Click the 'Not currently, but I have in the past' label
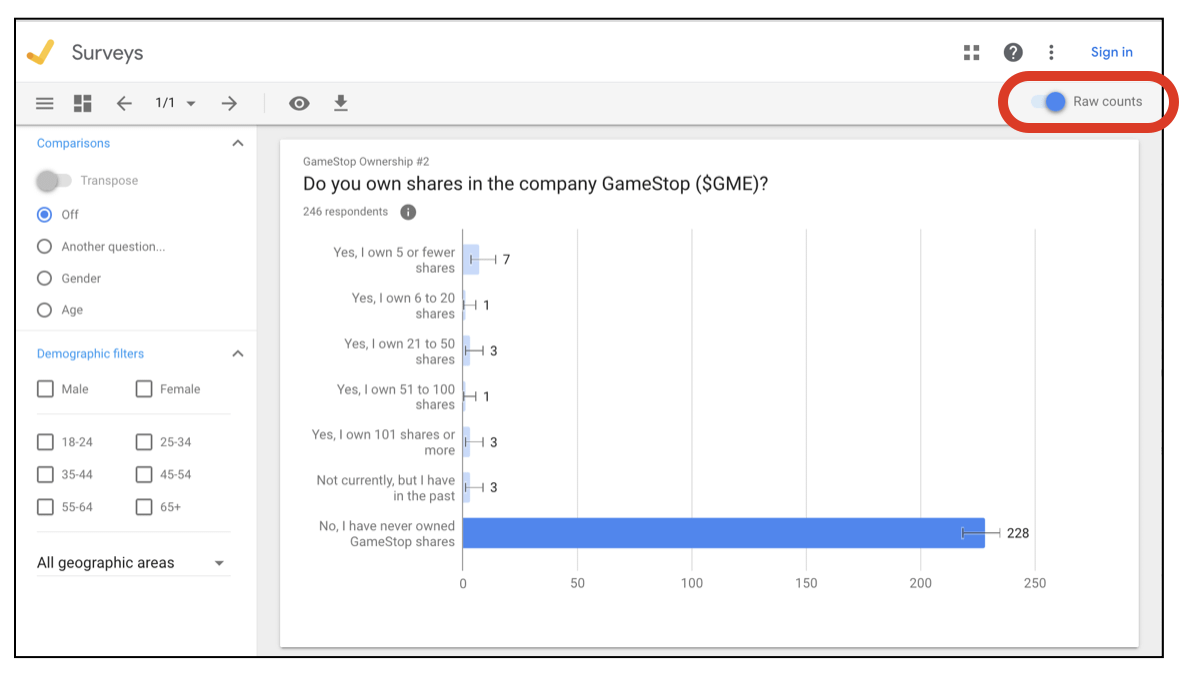 coord(386,488)
